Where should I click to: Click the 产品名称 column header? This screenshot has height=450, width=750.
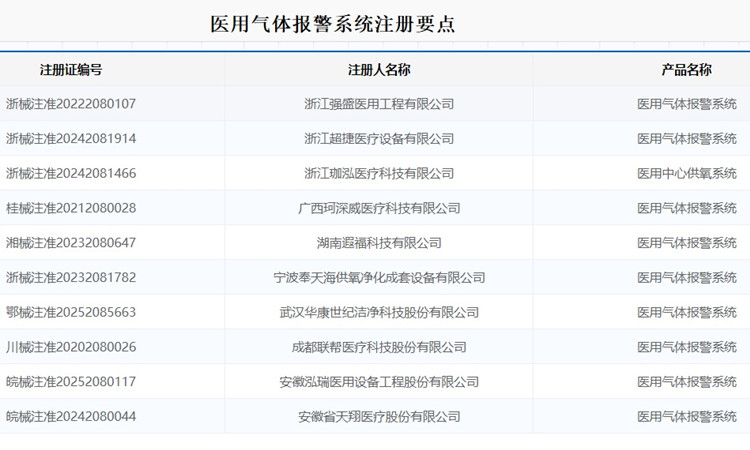click(687, 70)
